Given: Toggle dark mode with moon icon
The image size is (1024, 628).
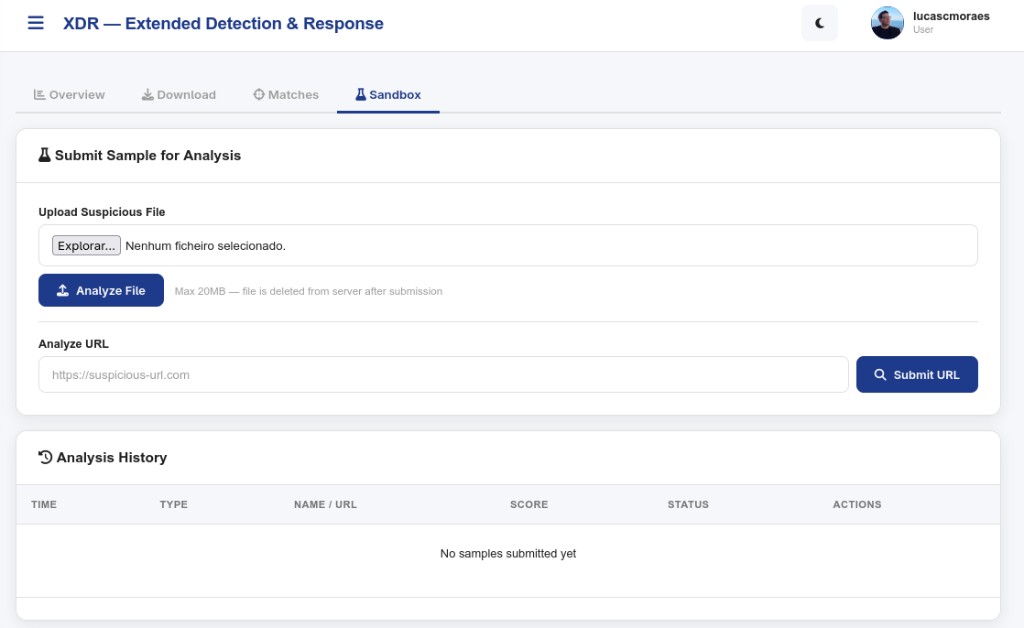Looking at the screenshot, I should click(819, 24).
